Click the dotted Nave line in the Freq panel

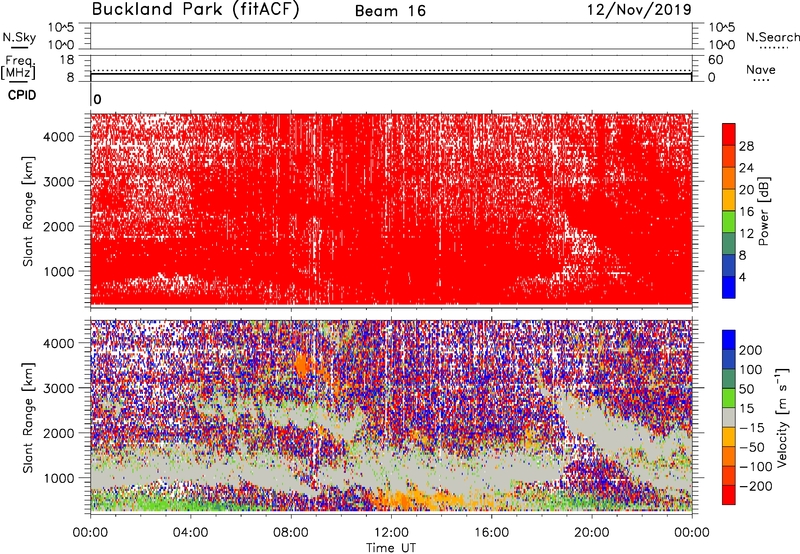pyautogui.click(x=391, y=70)
